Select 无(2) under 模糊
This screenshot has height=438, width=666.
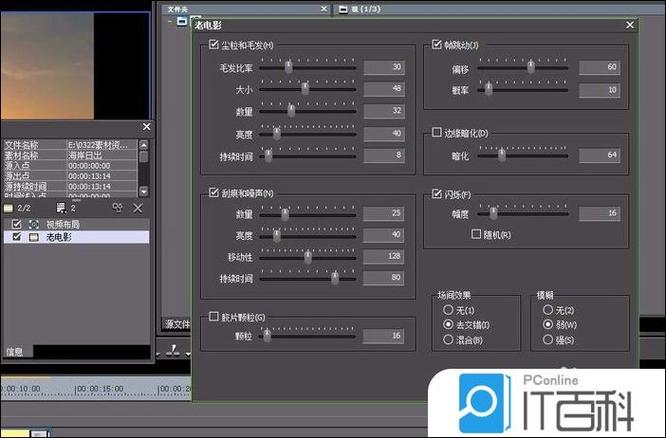point(548,310)
